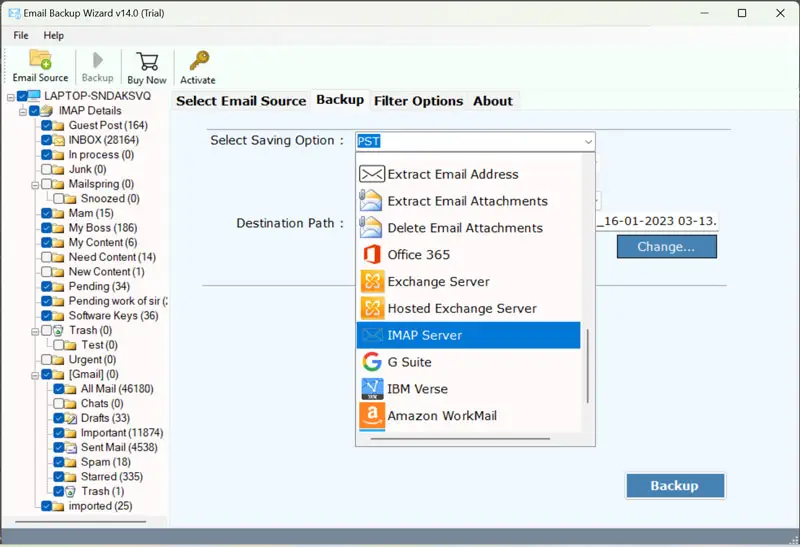Select the Amazon WorkMail option
800x547 pixels.
pos(442,416)
